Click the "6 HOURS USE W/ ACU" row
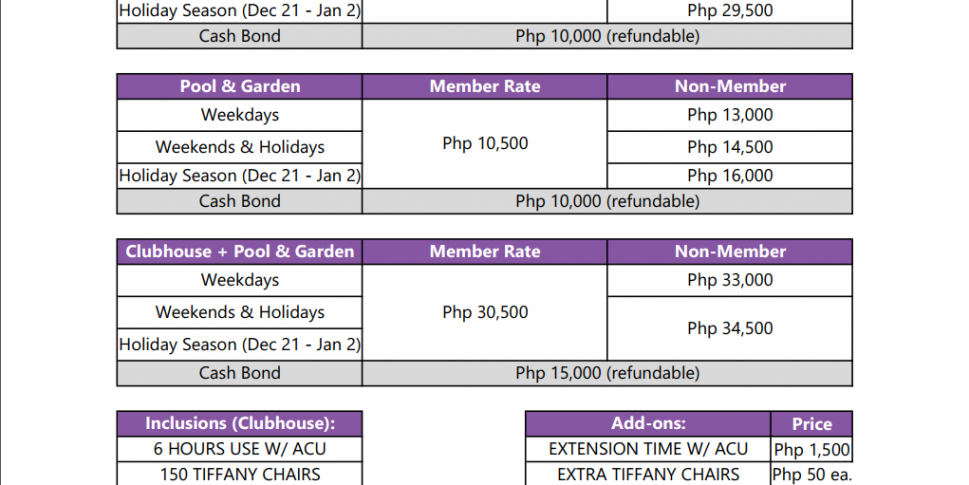The height and width of the screenshot is (485, 969). 240,449
